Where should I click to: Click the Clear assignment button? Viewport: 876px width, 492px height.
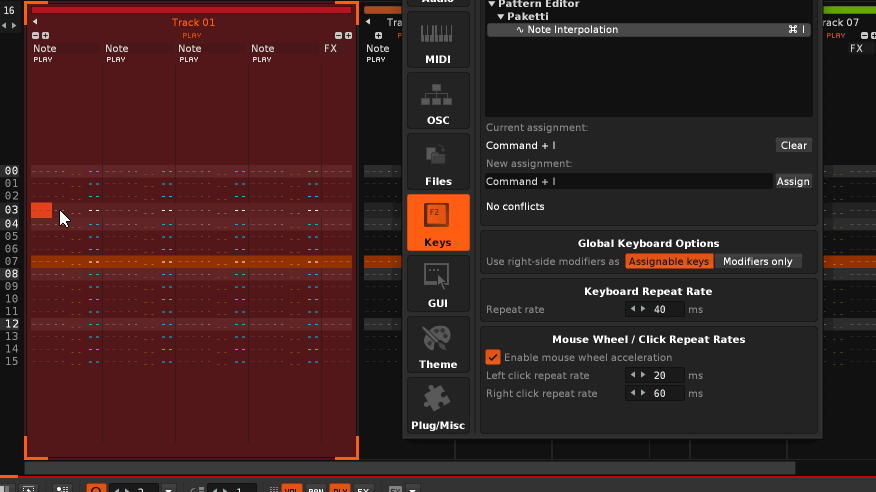[x=793, y=145]
